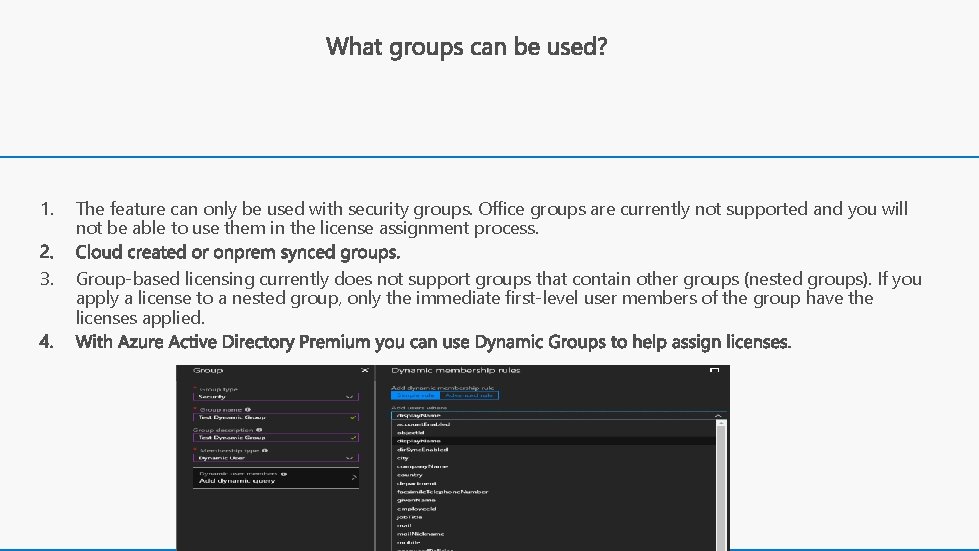979x551 pixels.
Task: Click the scrollbar up arrow of property list
Action: point(722,424)
